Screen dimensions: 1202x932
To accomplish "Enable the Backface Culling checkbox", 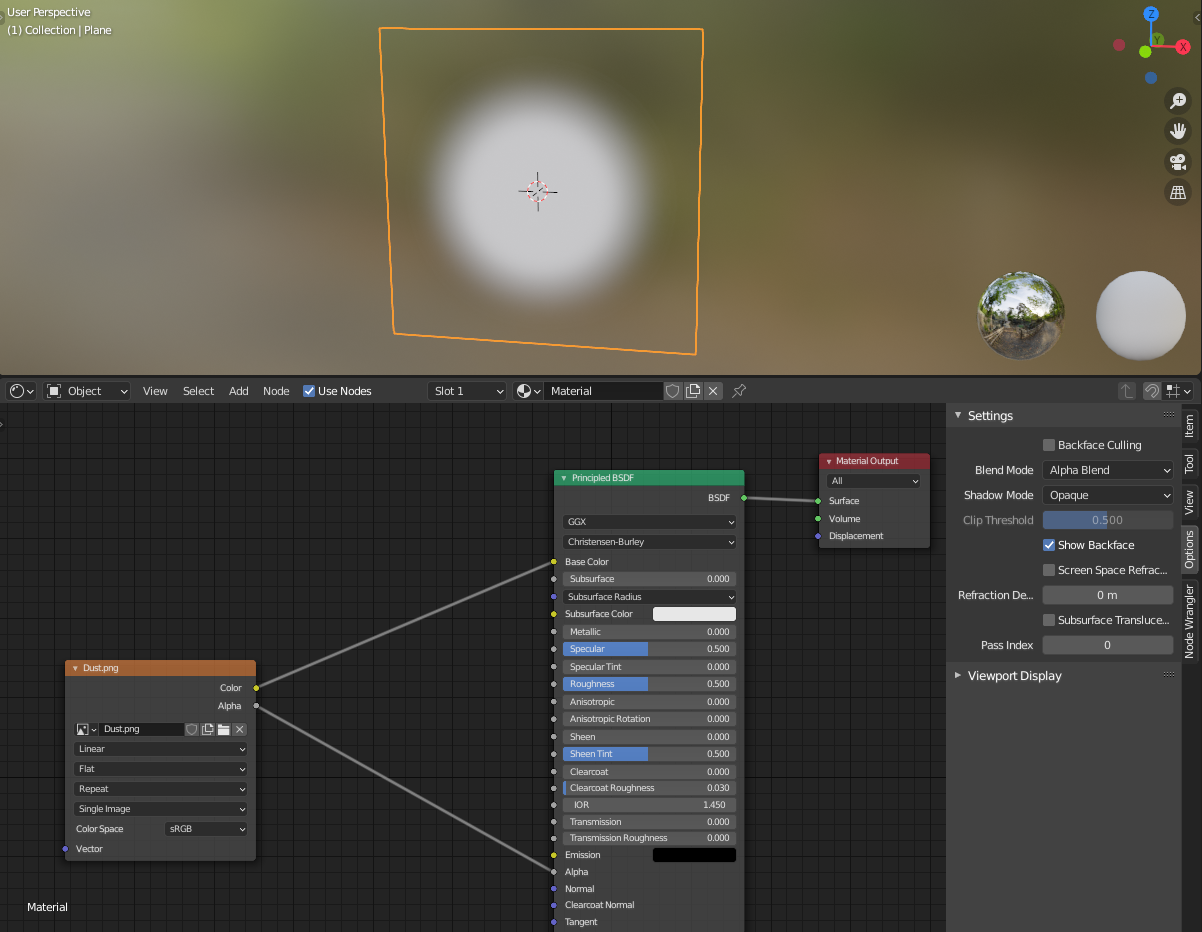I will coord(1050,444).
